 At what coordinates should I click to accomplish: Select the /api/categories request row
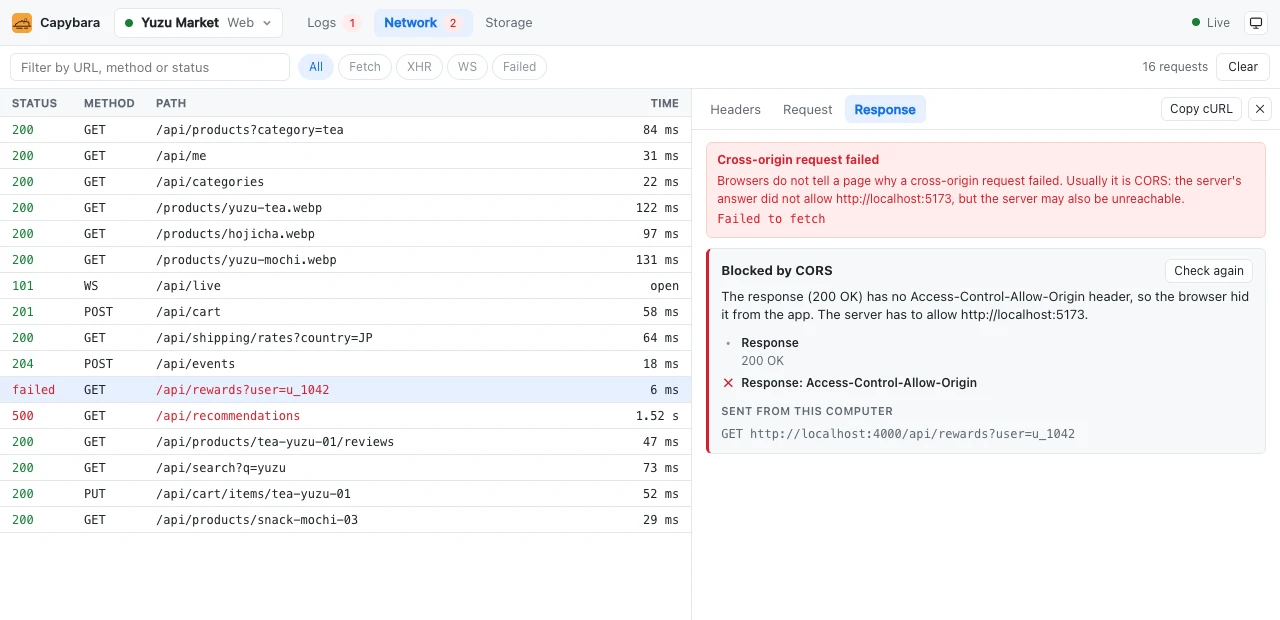coord(345,182)
